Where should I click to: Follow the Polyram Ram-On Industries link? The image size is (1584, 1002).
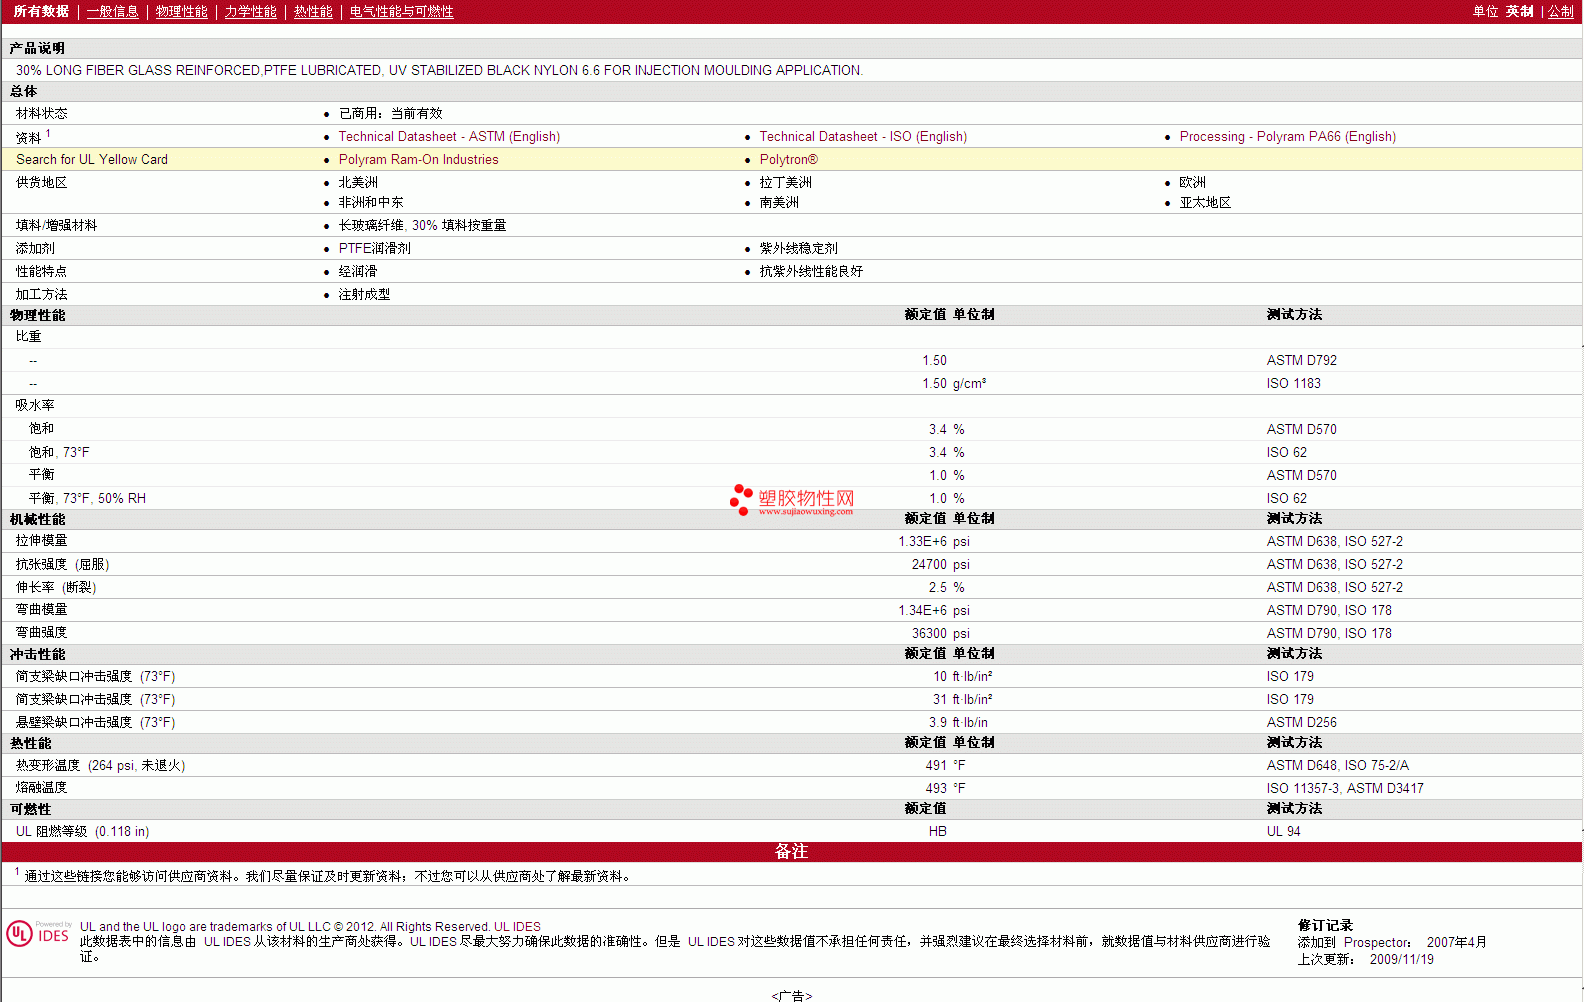(418, 160)
